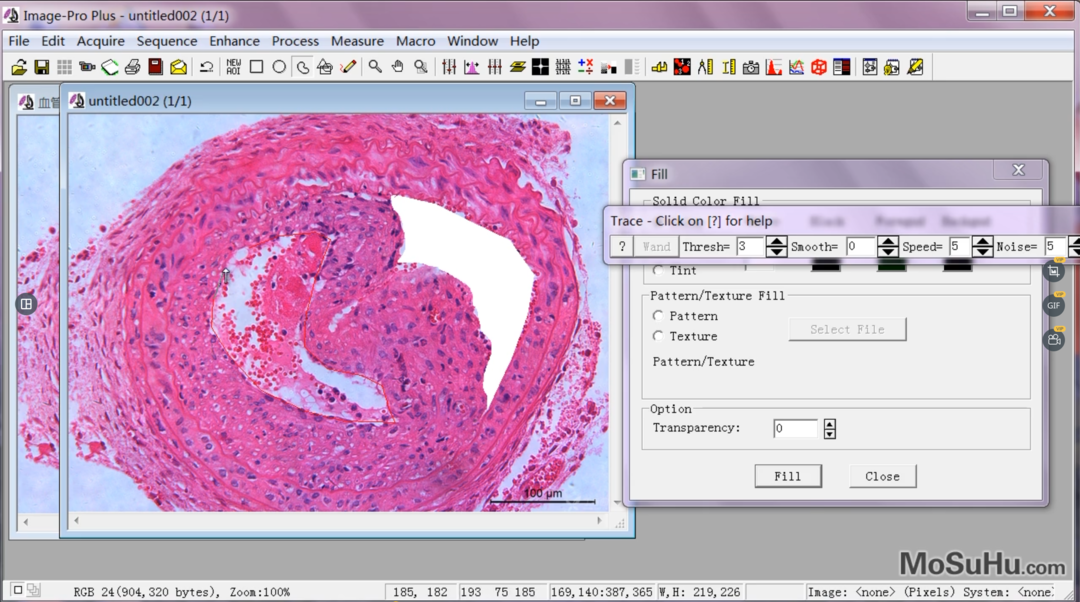The height and width of the screenshot is (602, 1080).
Task: Select the multiple AOI shapes tool
Action: coord(325,67)
